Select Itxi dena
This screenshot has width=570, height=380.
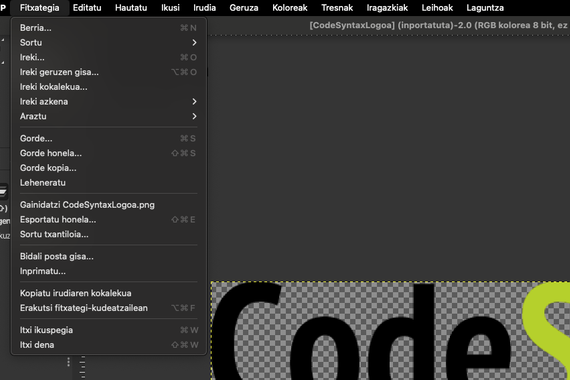(x=109, y=345)
